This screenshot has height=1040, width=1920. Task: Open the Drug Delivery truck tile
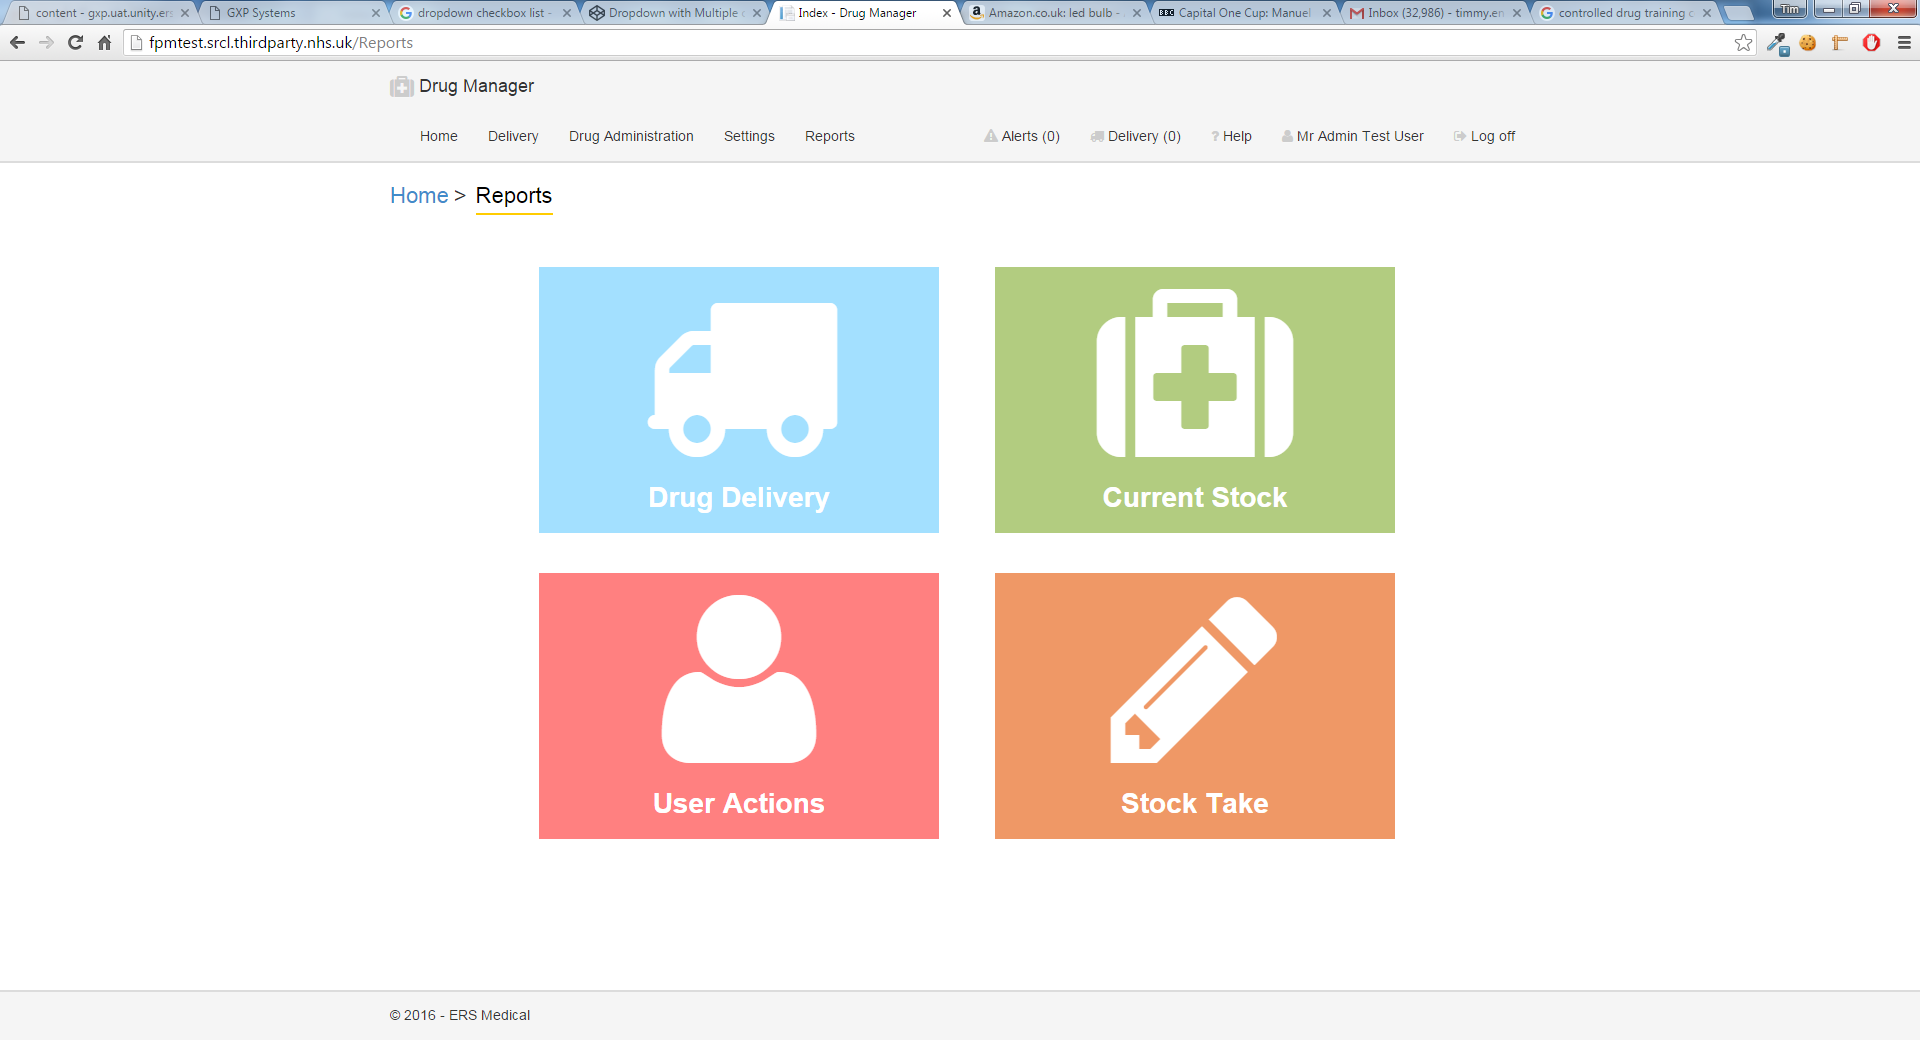click(x=738, y=400)
